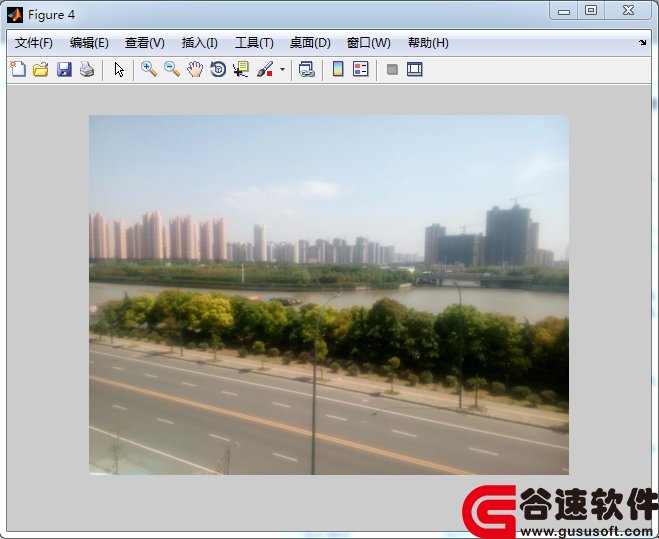The image size is (659, 539).
Task: Open the 插入(I) menu
Action: click(x=200, y=43)
